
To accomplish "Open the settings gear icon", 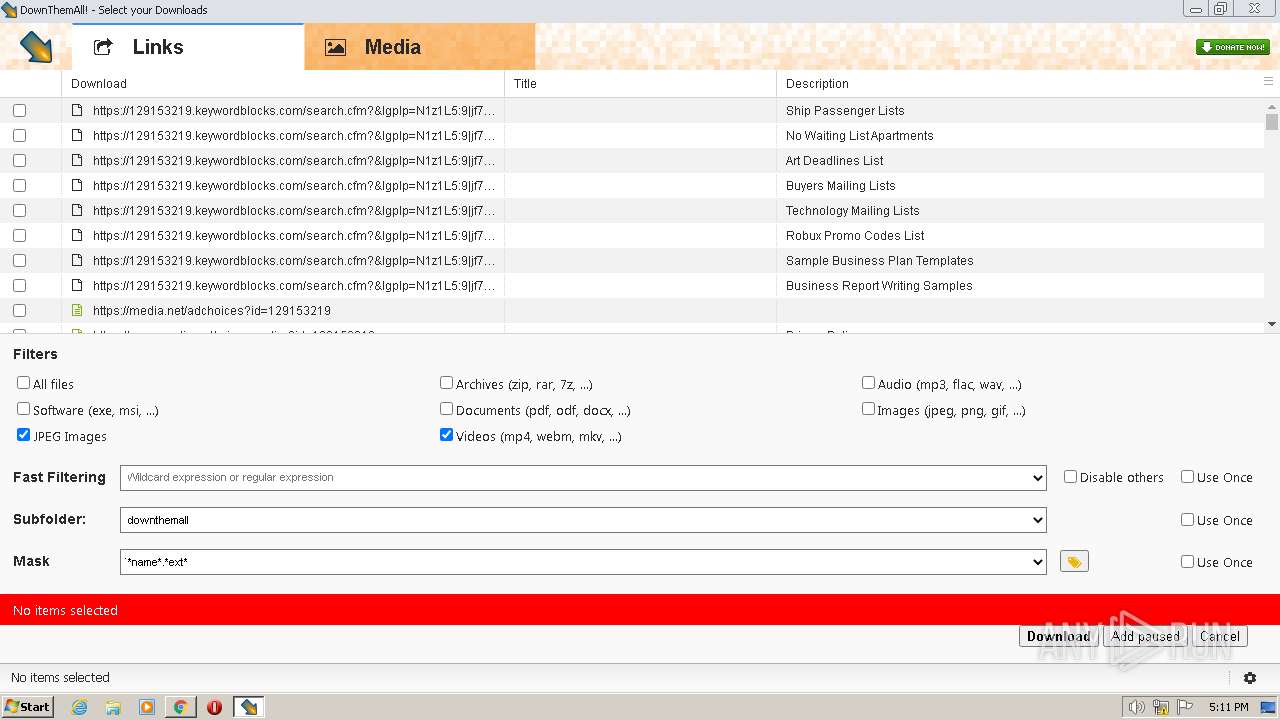I will 1250,677.
